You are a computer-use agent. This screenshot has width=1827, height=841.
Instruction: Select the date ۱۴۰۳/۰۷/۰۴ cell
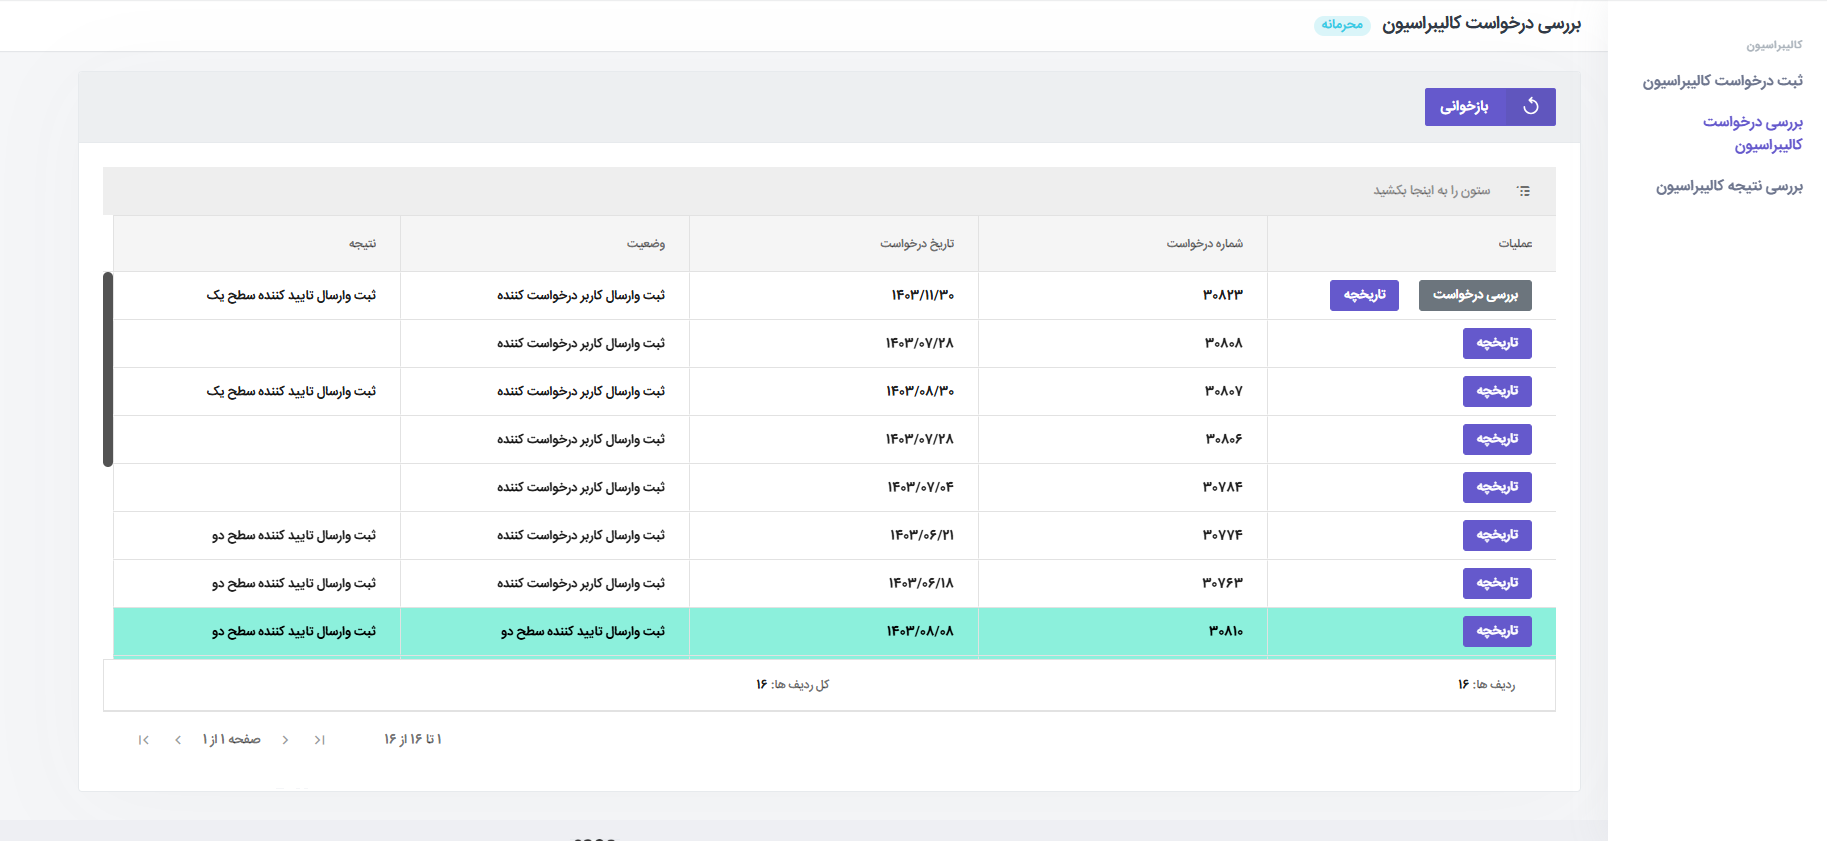click(834, 487)
